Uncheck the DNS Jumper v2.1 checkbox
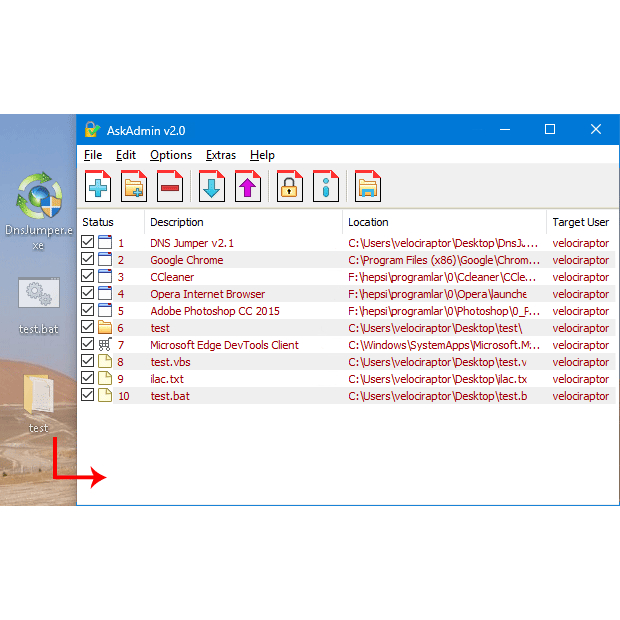The height and width of the screenshot is (620, 620). tap(87, 242)
